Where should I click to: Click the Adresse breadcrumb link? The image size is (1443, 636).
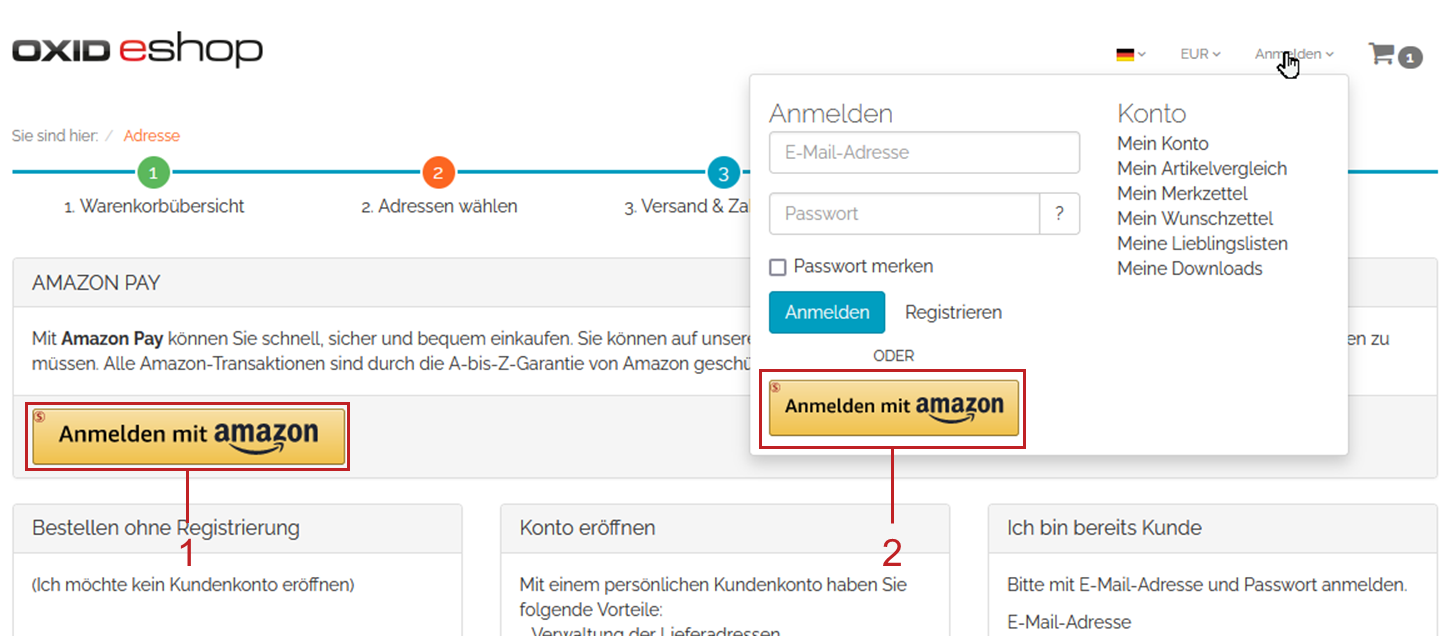(x=152, y=136)
